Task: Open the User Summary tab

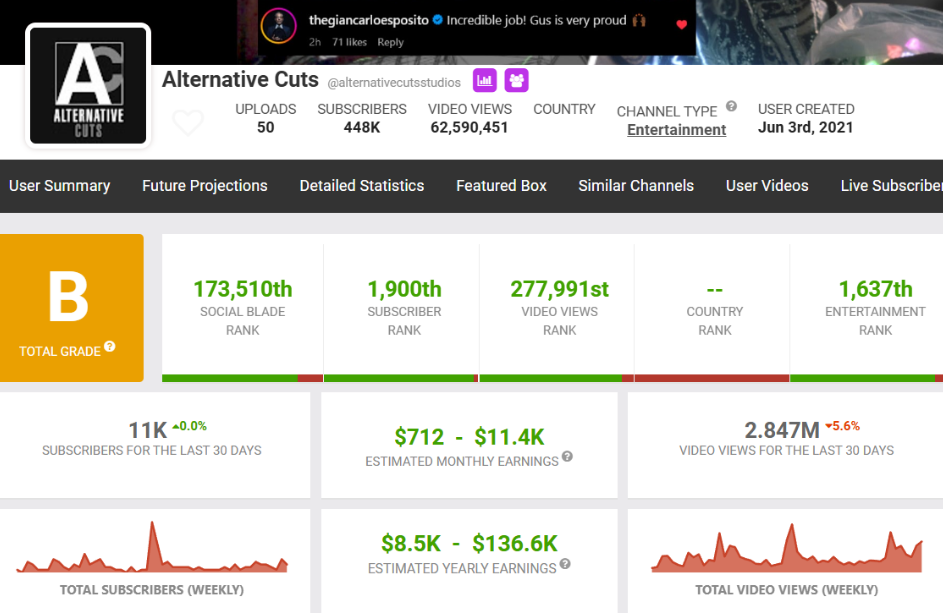Action: (x=60, y=186)
